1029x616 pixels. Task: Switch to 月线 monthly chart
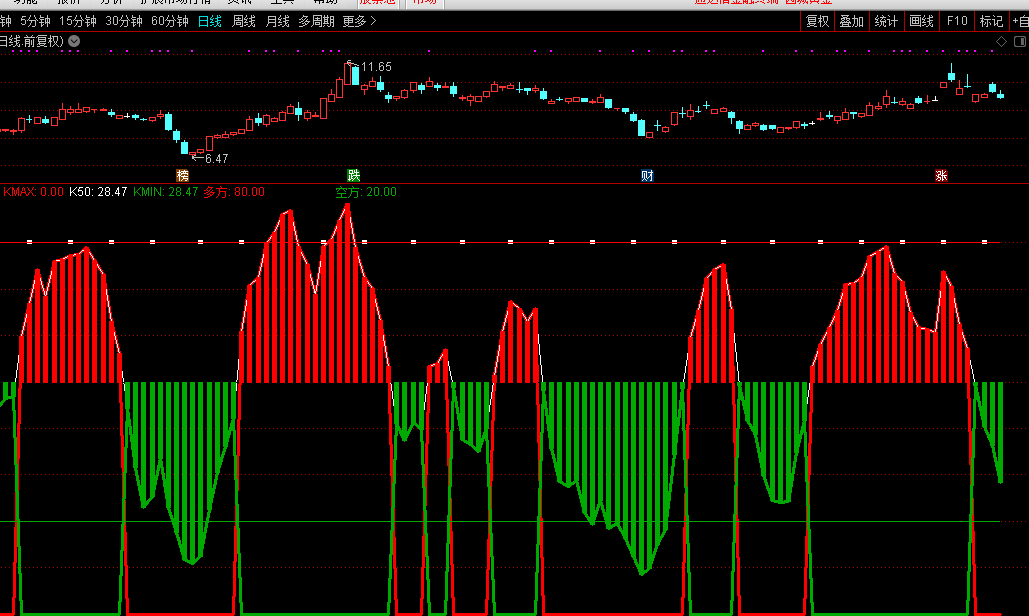pos(278,21)
